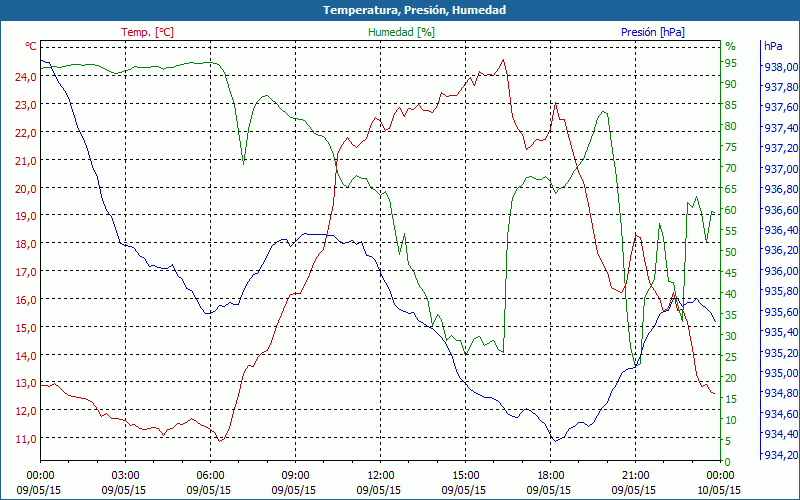Image resolution: width=800 pixels, height=500 pixels.
Task: Click green humidity axis value '55'
Action: pos(731,231)
